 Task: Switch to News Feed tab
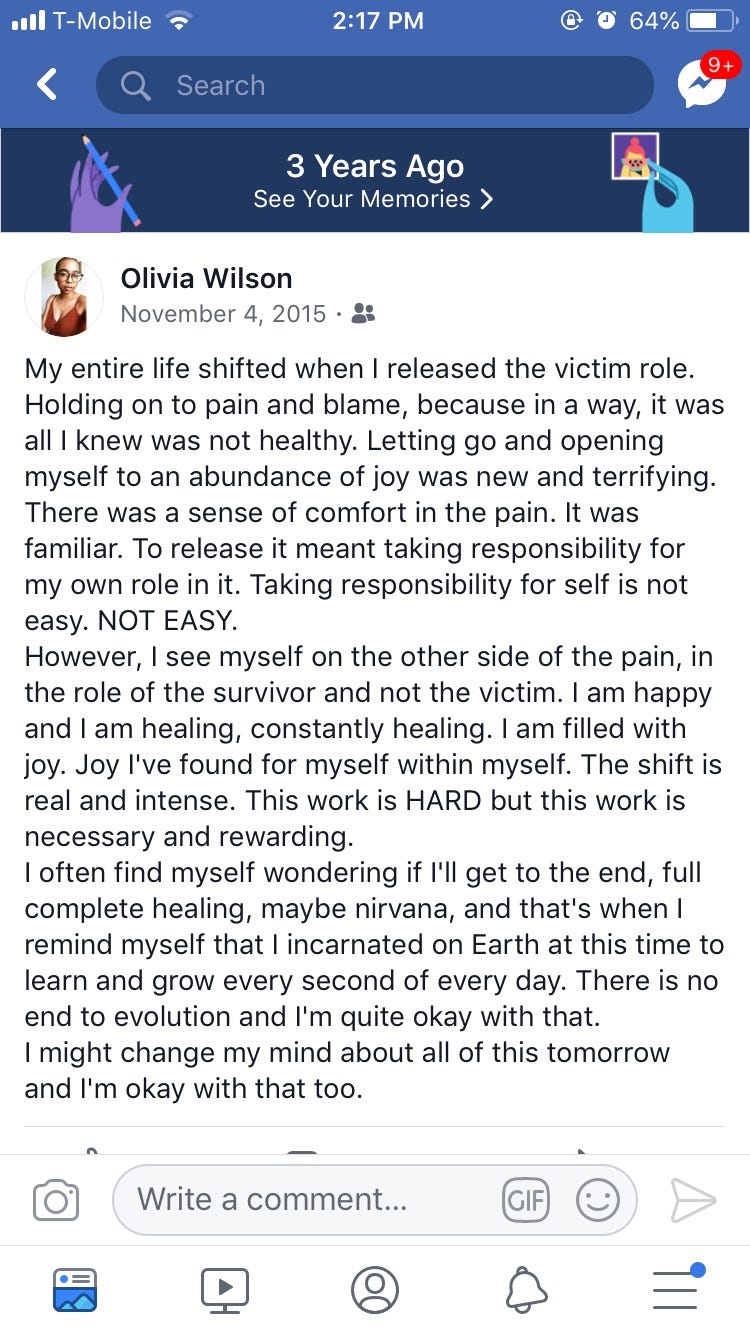click(75, 1290)
